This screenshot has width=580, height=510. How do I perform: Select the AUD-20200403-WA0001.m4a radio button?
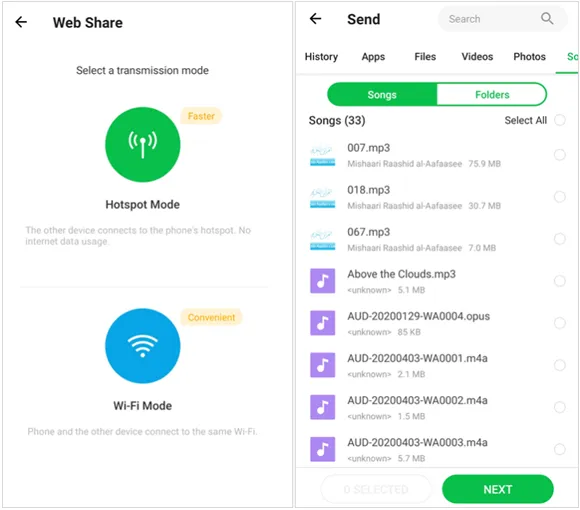[560, 365]
